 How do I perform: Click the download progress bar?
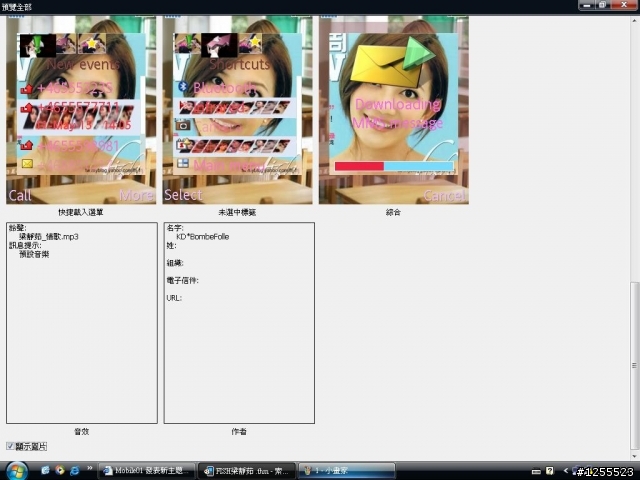394,166
